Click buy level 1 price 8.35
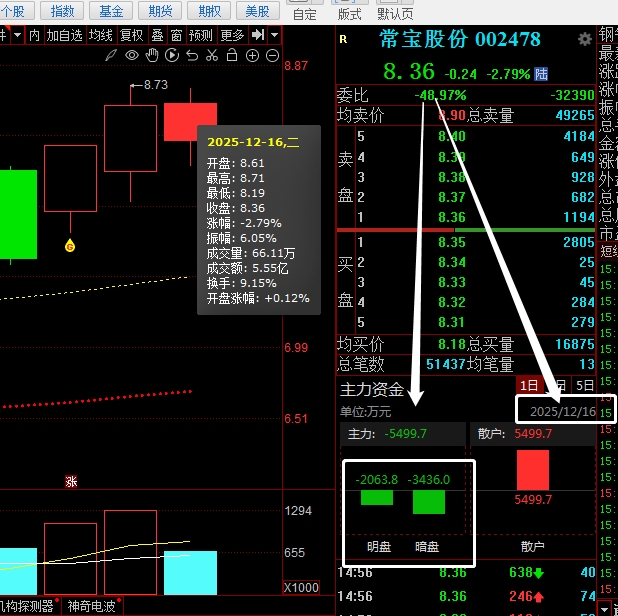This screenshot has width=618, height=616. [x=452, y=242]
